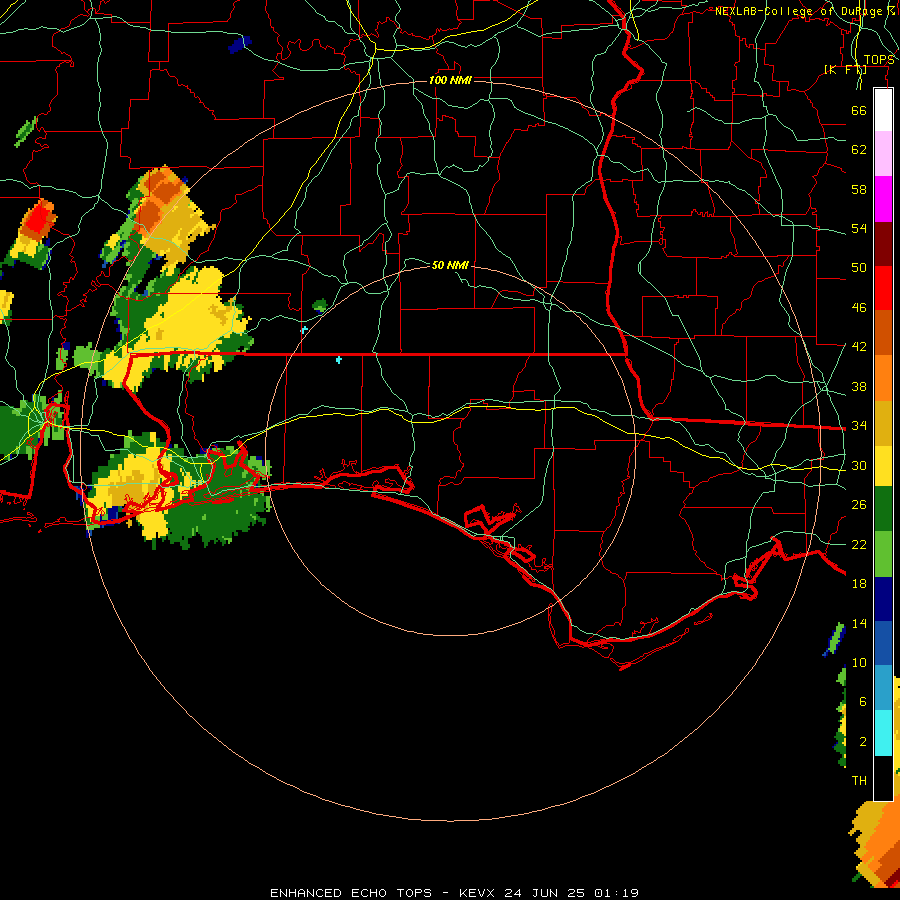900x900 pixels.
Task: Click the TOPS legend title
Action: [x=879, y=60]
